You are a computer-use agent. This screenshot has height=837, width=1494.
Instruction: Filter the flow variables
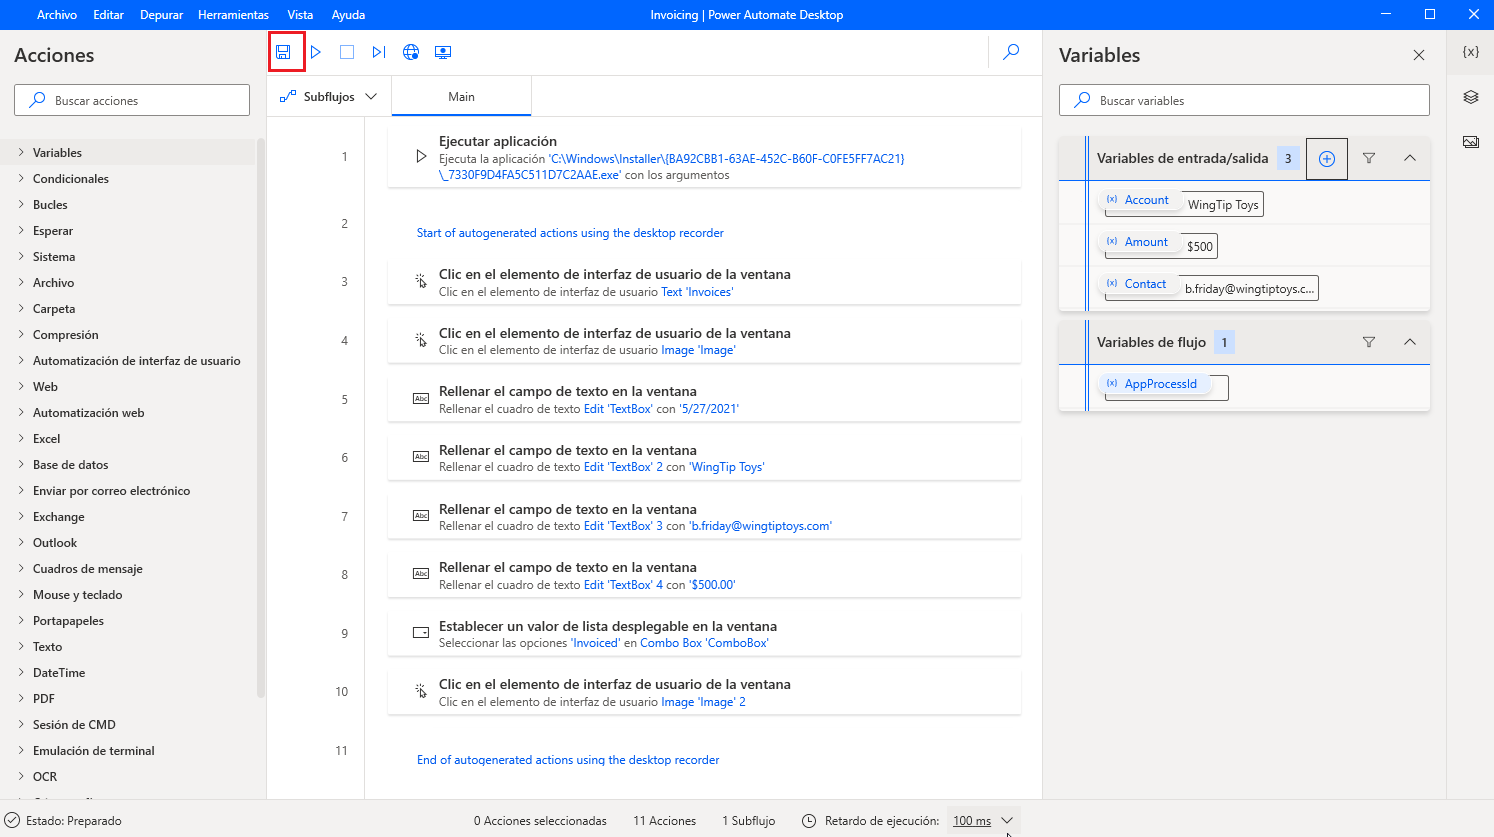coord(1369,342)
